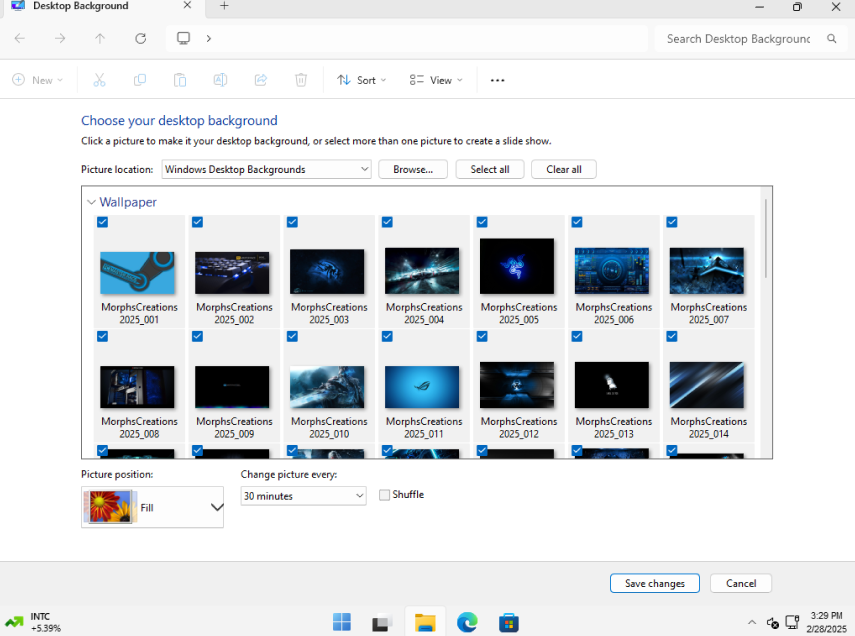Select the MorphsCreations 2025_010 thumbnail

pyautogui.click(x=327, y=387)
